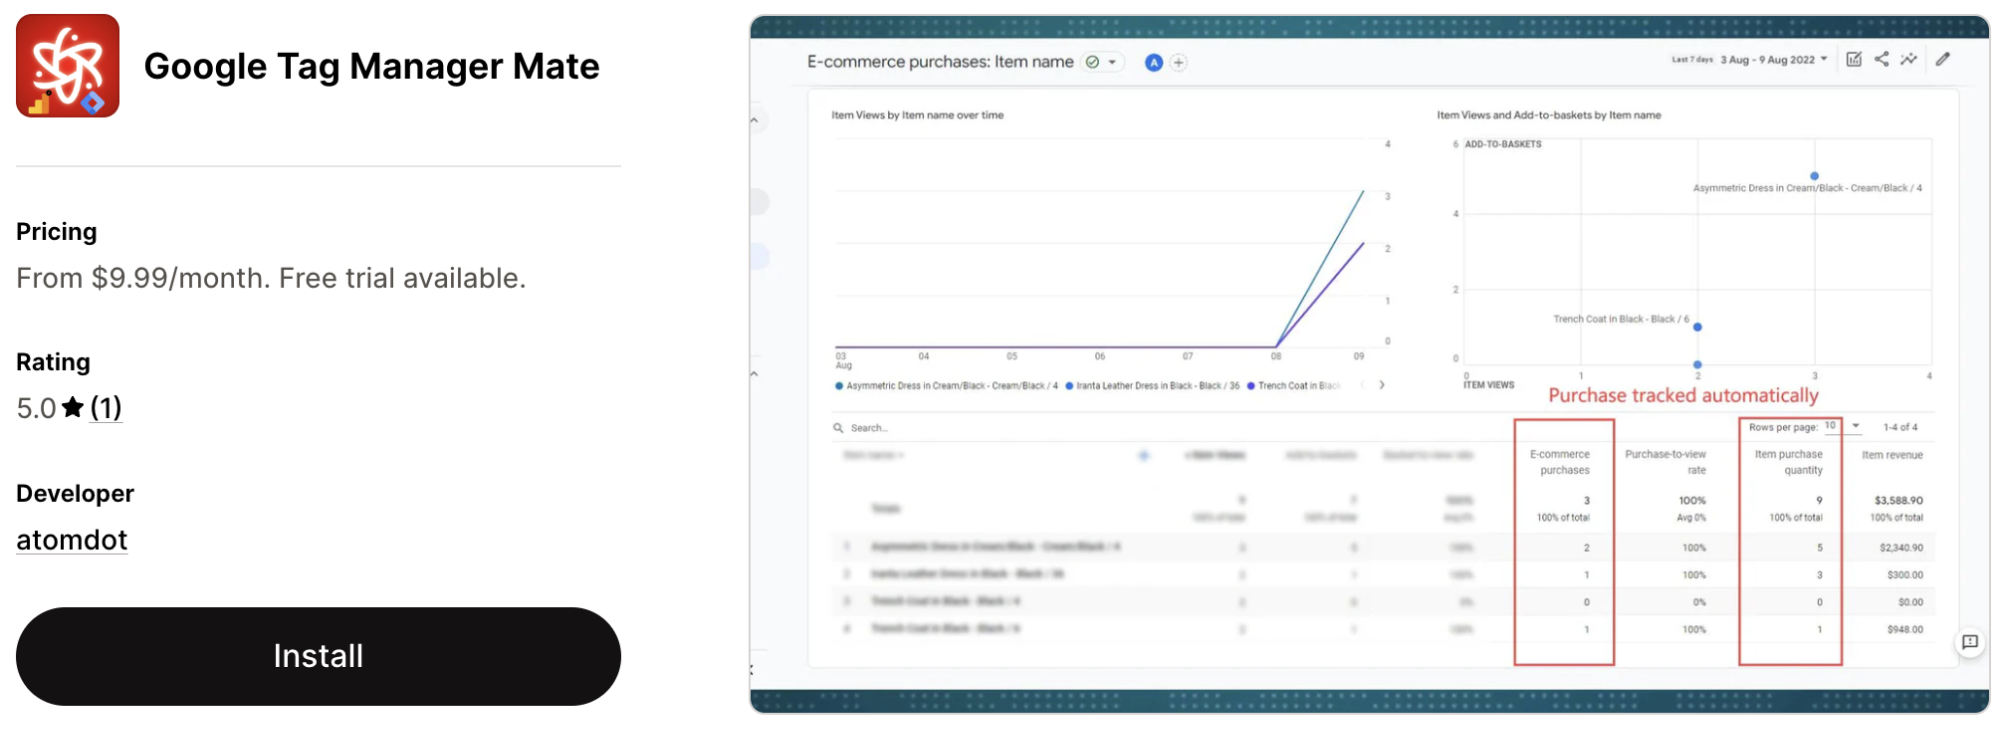Collapse the upper sidebar chevron
This screenshot has width=1999, height=729.
point(754,120)
